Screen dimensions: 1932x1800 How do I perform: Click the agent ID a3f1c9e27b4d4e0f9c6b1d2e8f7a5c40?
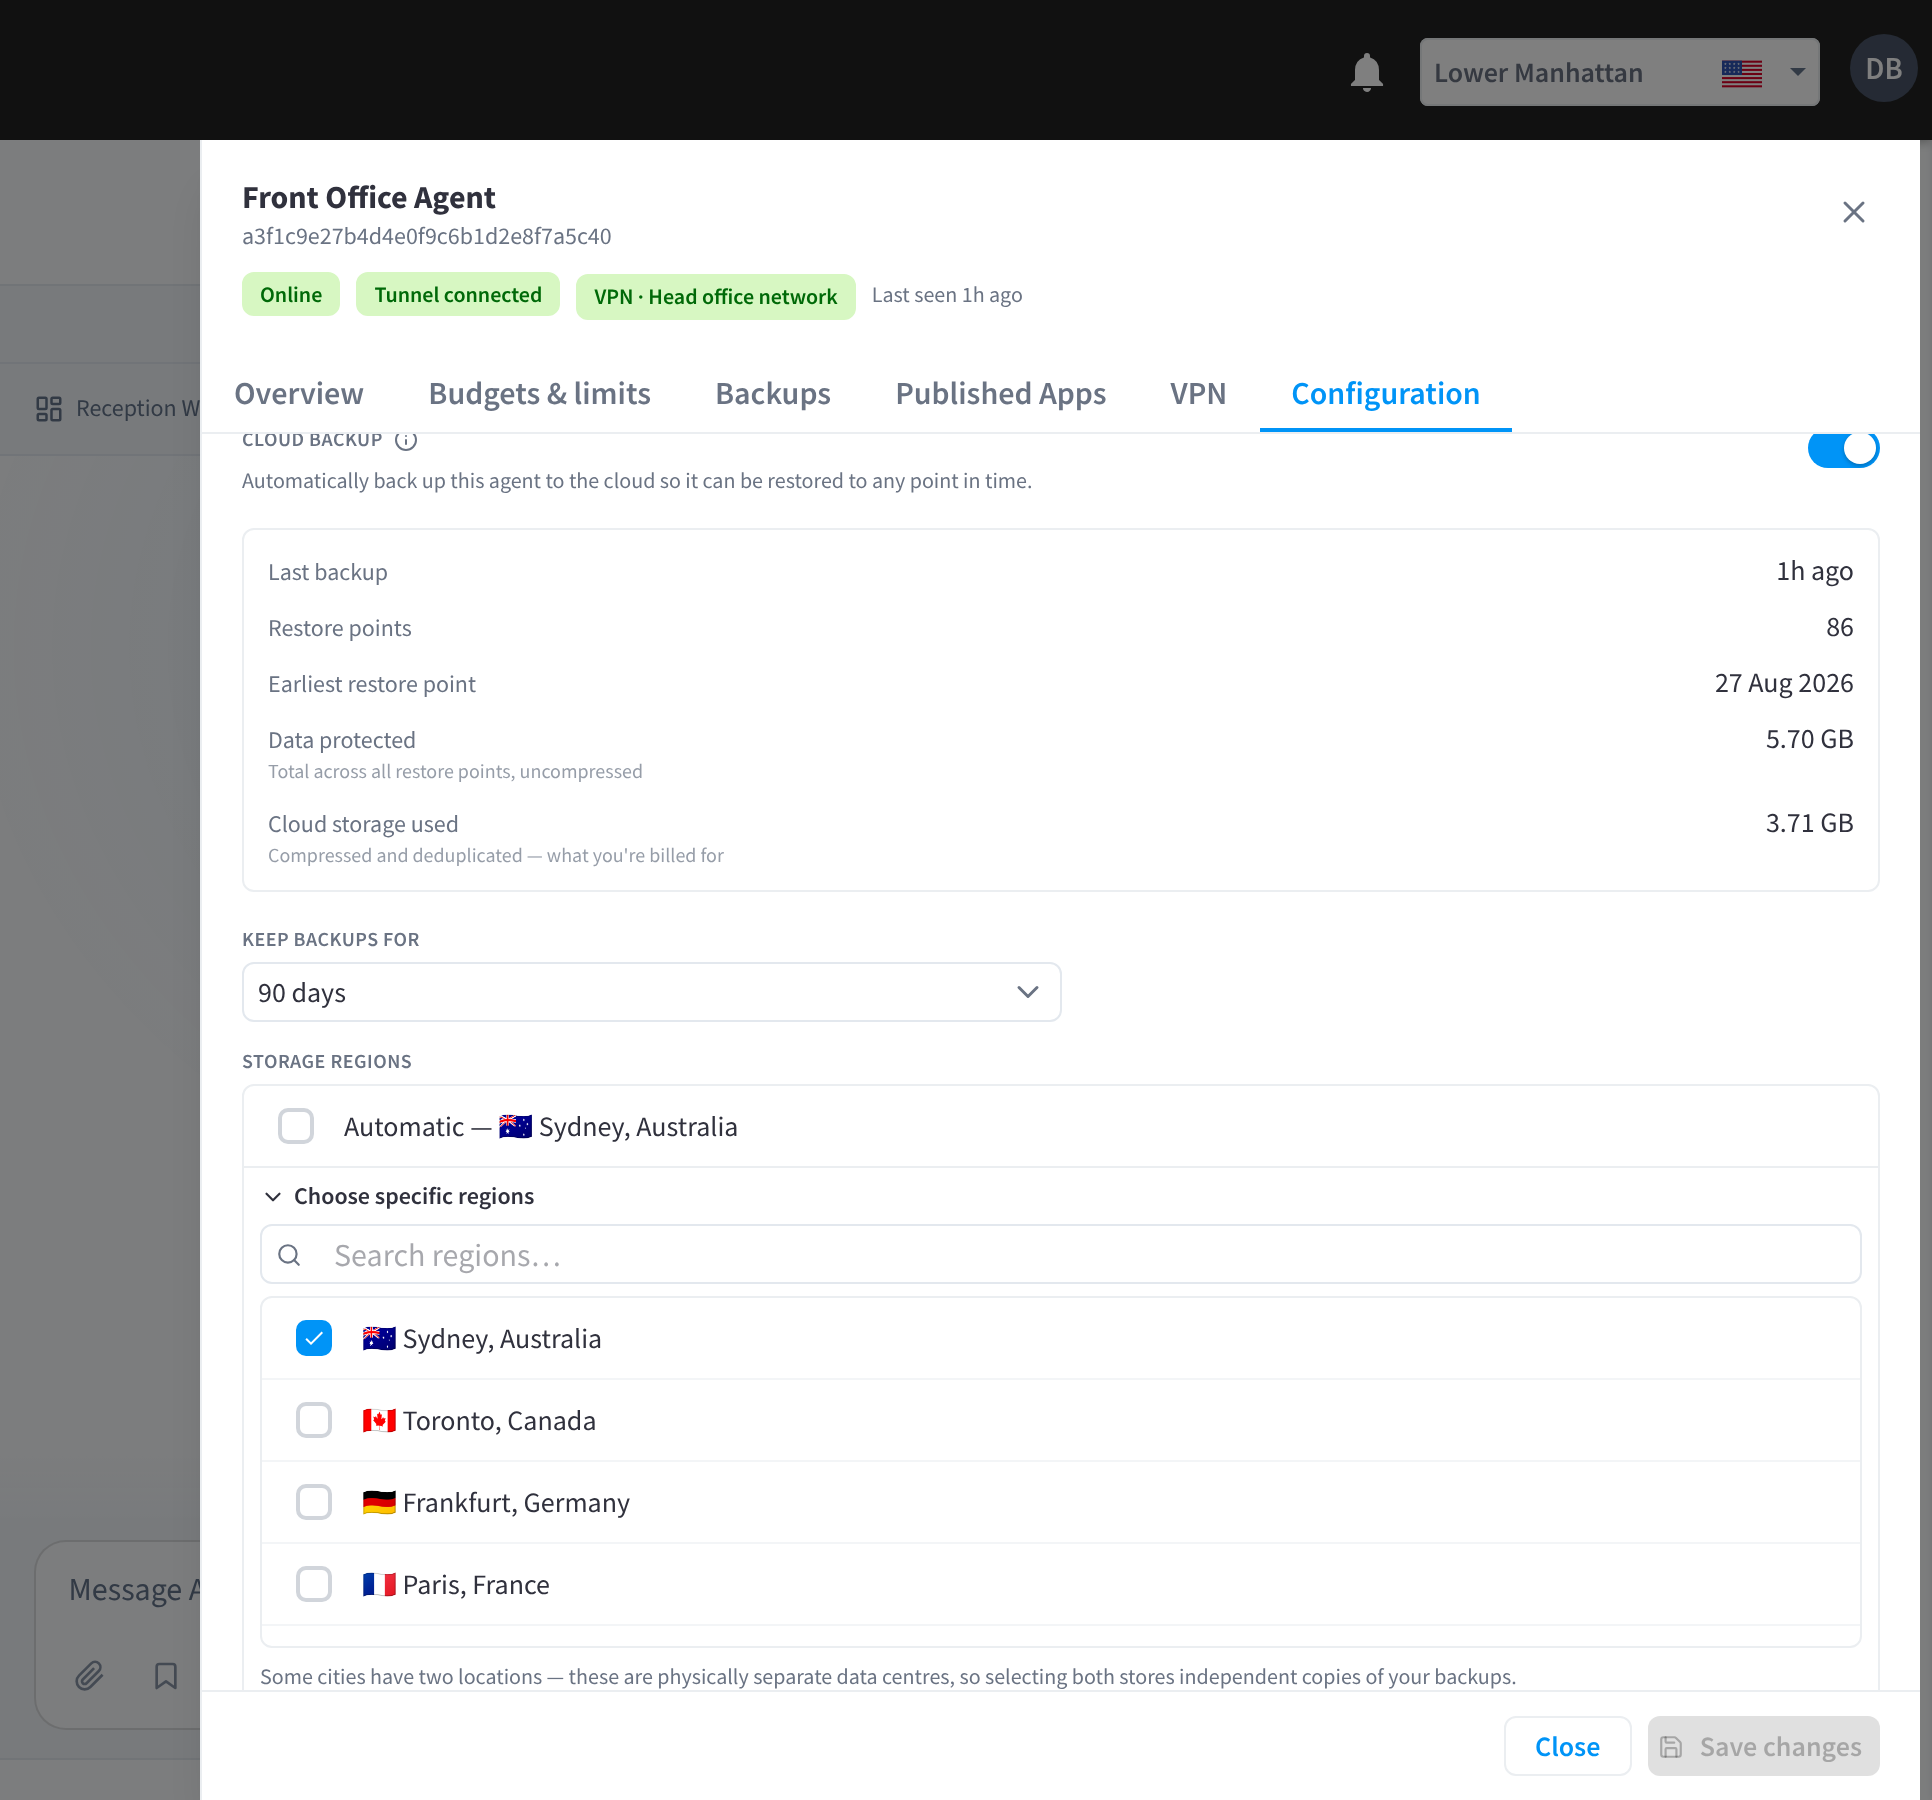pyautogui.click(x=427, y=237)
